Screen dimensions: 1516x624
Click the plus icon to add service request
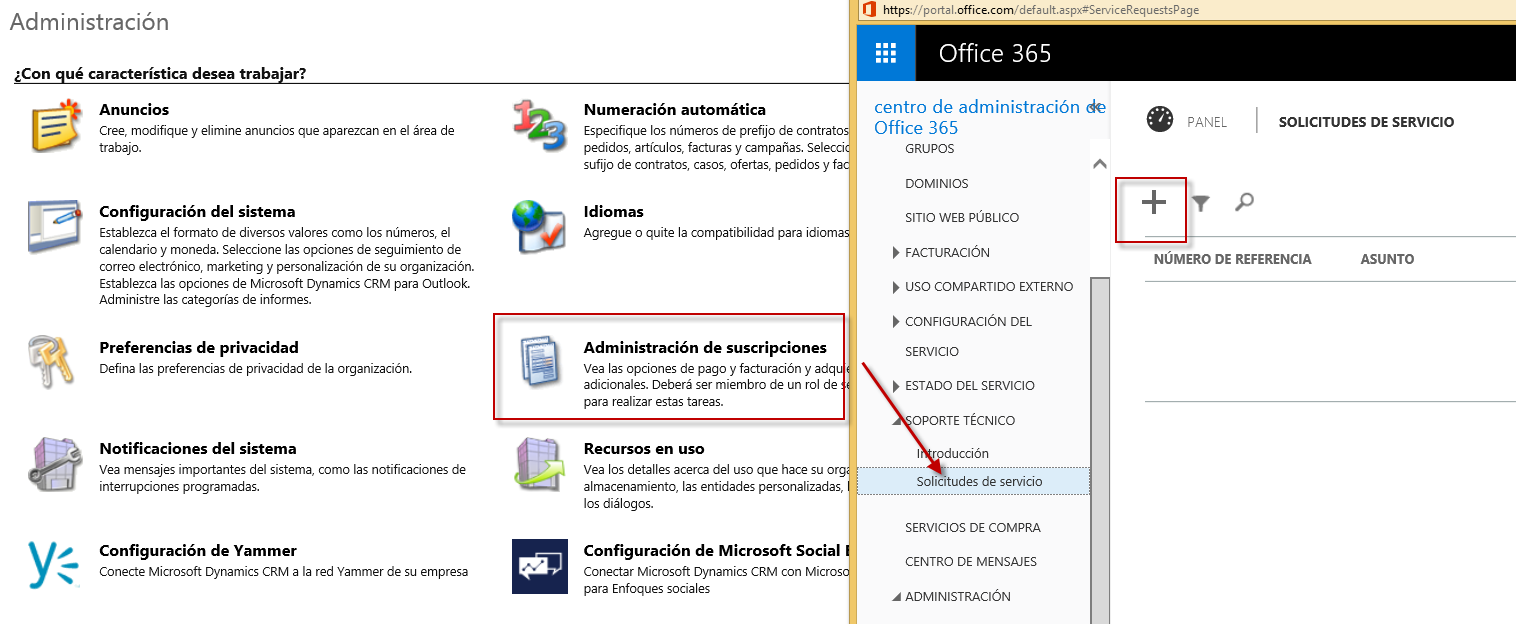[x=1154, y=202]
